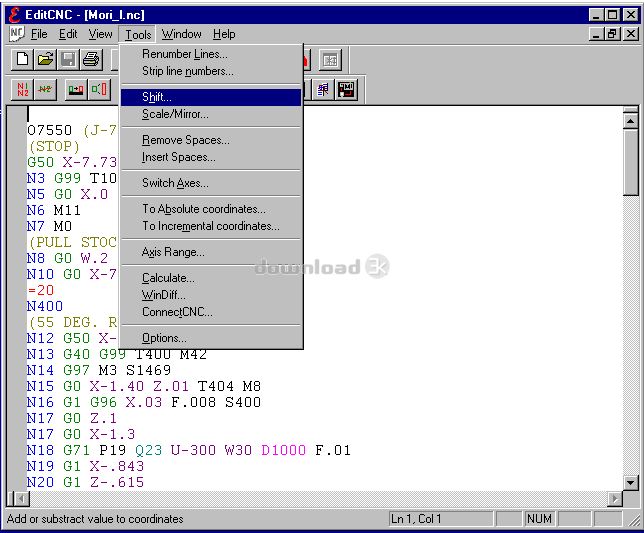Open Axis Range from Tools menu
Screen dimensions: 644x533
(x=211, y=252)
